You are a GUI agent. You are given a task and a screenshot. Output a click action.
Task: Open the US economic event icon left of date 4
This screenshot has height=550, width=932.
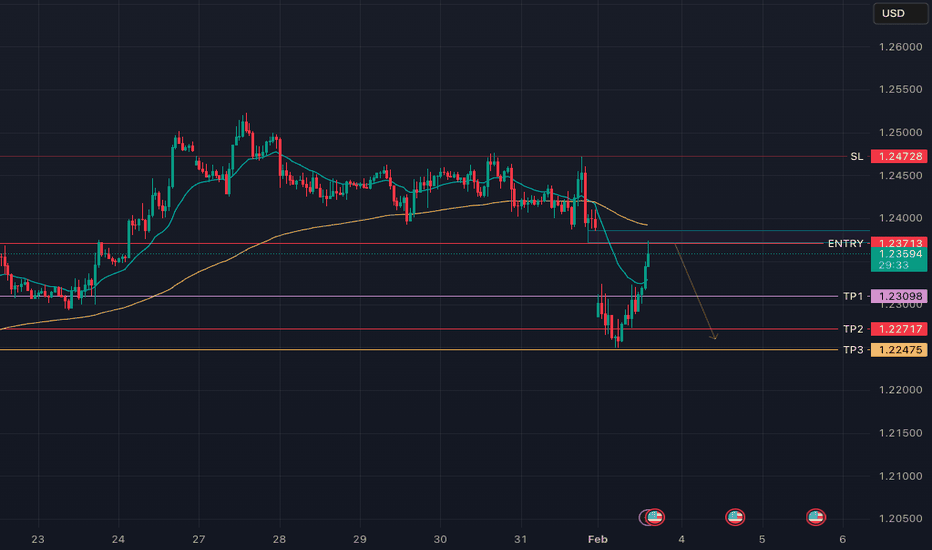654,517
